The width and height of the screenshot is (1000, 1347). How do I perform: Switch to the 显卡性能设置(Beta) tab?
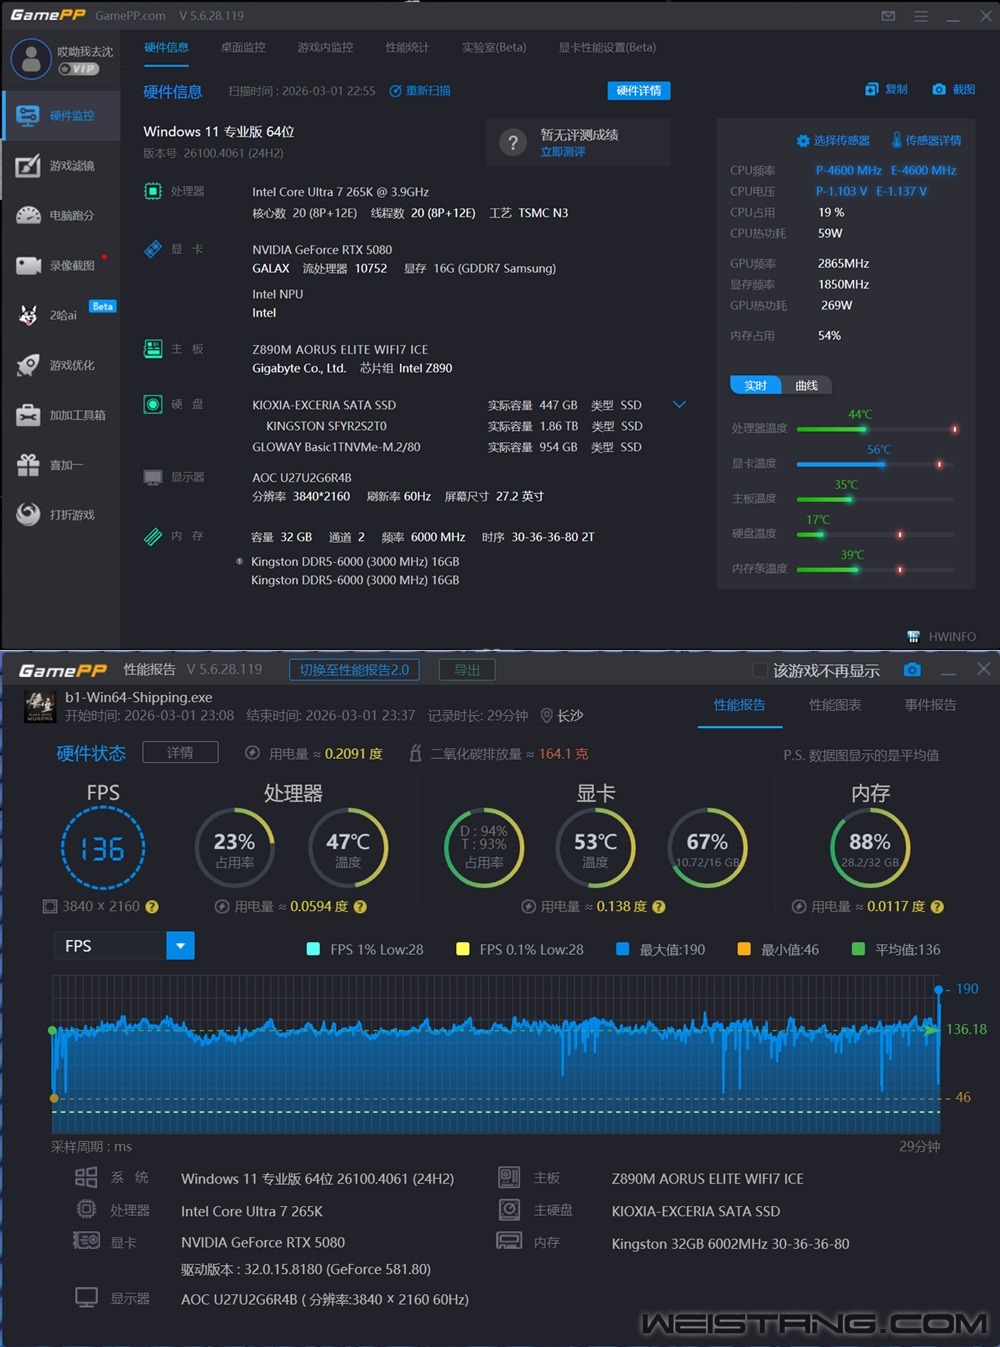tap(607, 47)
